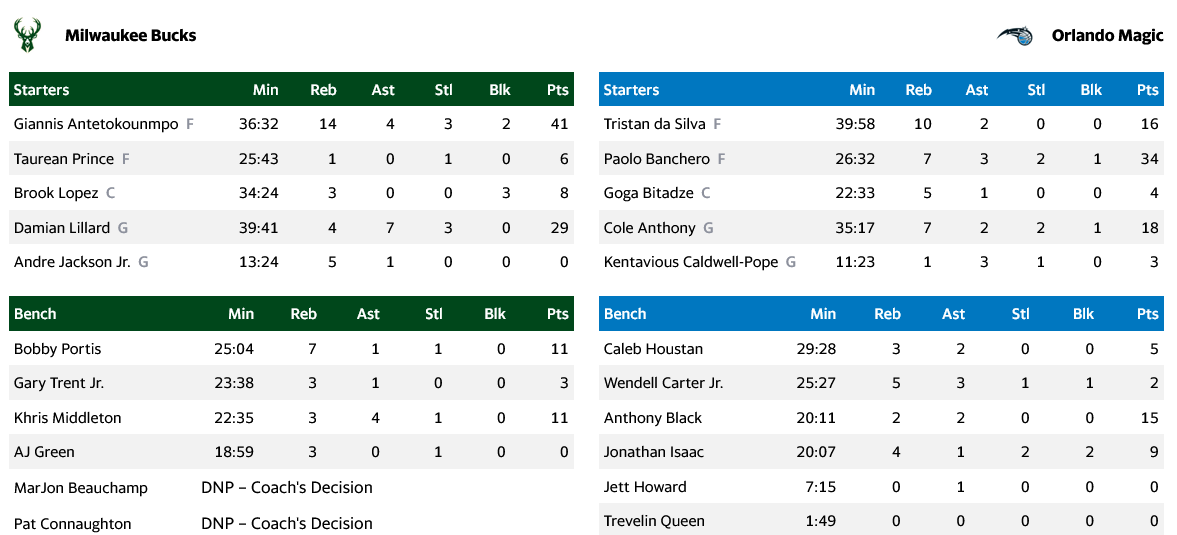The height and width of the screenshot is (535, 1177).
Task: Select Damian Lillard in Bucks starters
Action: pos(62,228)
